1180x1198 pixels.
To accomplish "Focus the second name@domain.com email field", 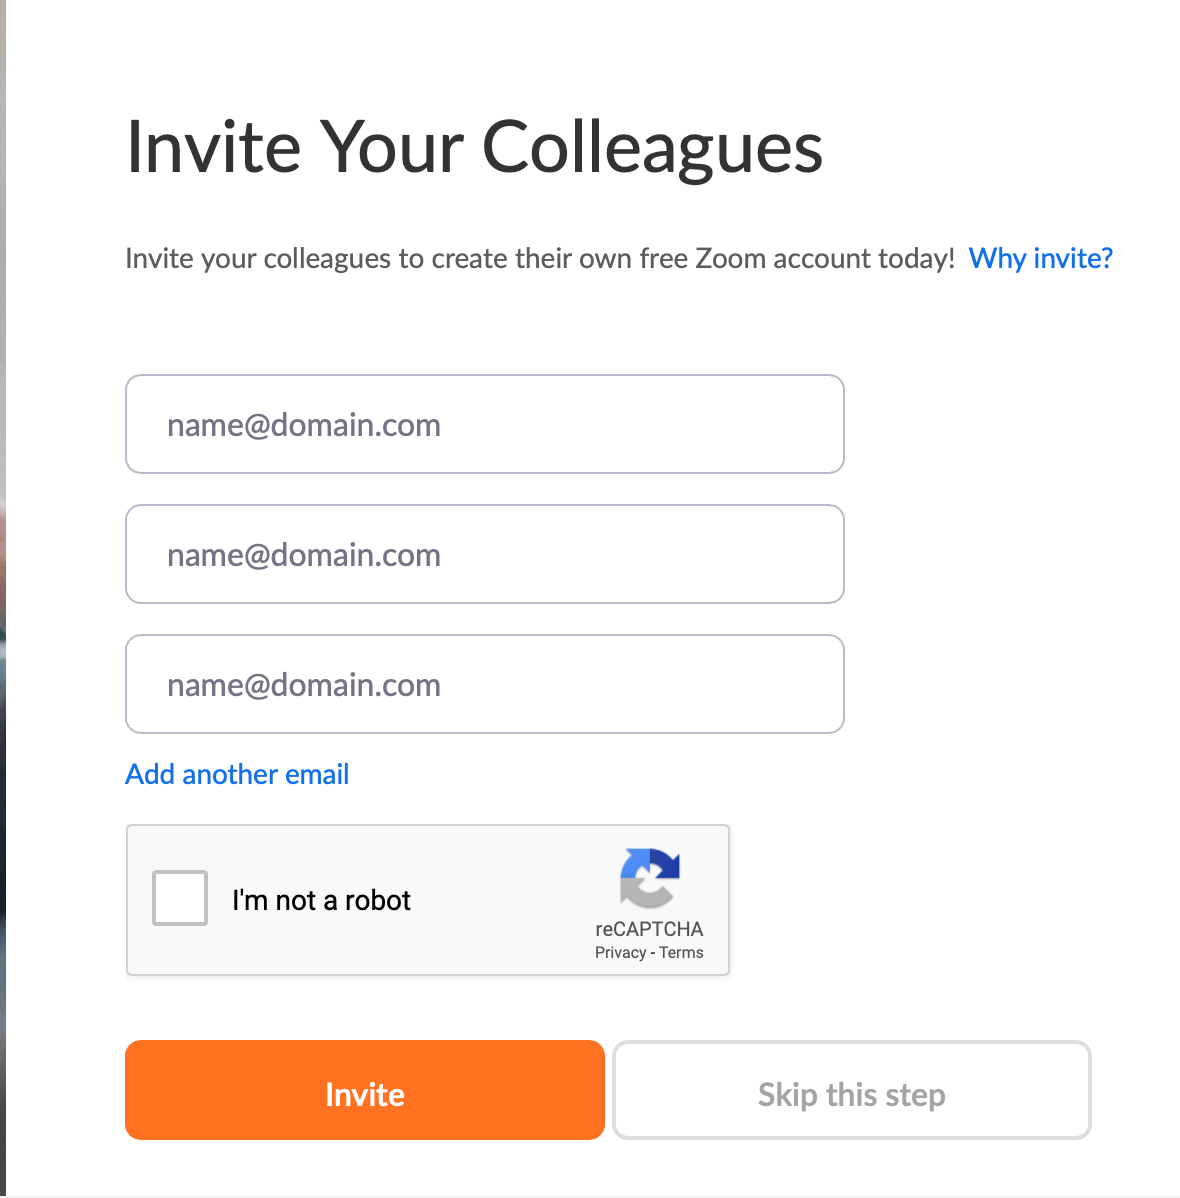I will click(485, 554).
